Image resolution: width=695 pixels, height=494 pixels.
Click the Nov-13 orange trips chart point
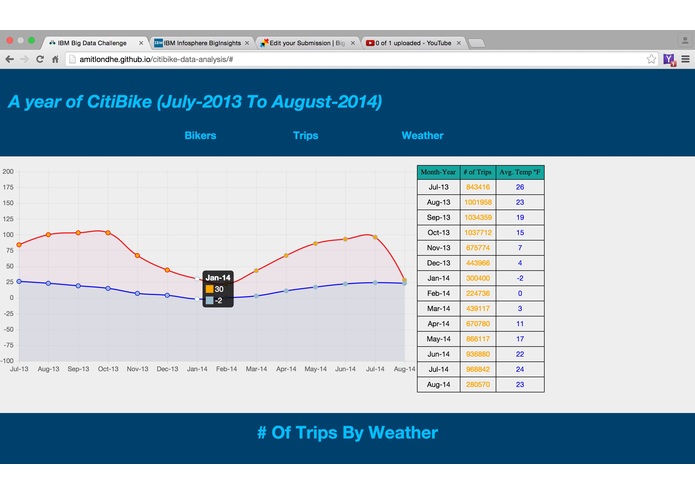tap(137, 256)
